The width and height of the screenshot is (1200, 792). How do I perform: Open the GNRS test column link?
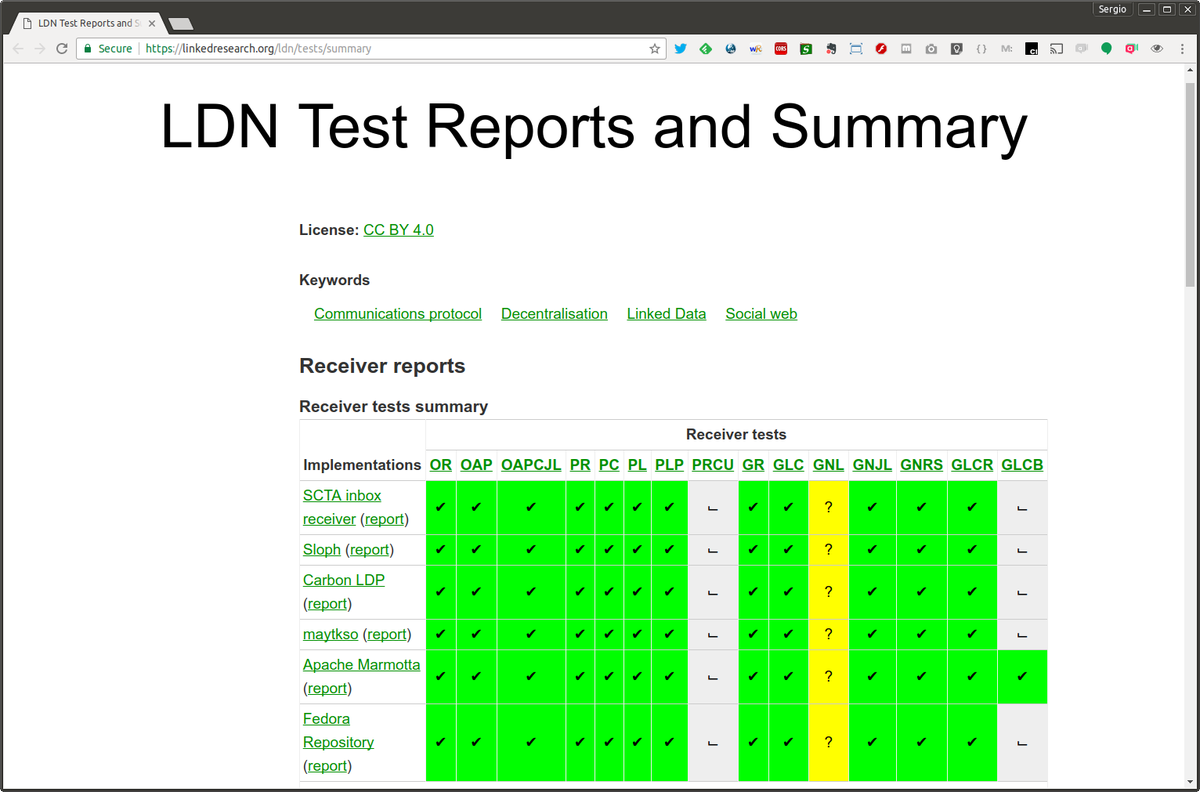922,465
